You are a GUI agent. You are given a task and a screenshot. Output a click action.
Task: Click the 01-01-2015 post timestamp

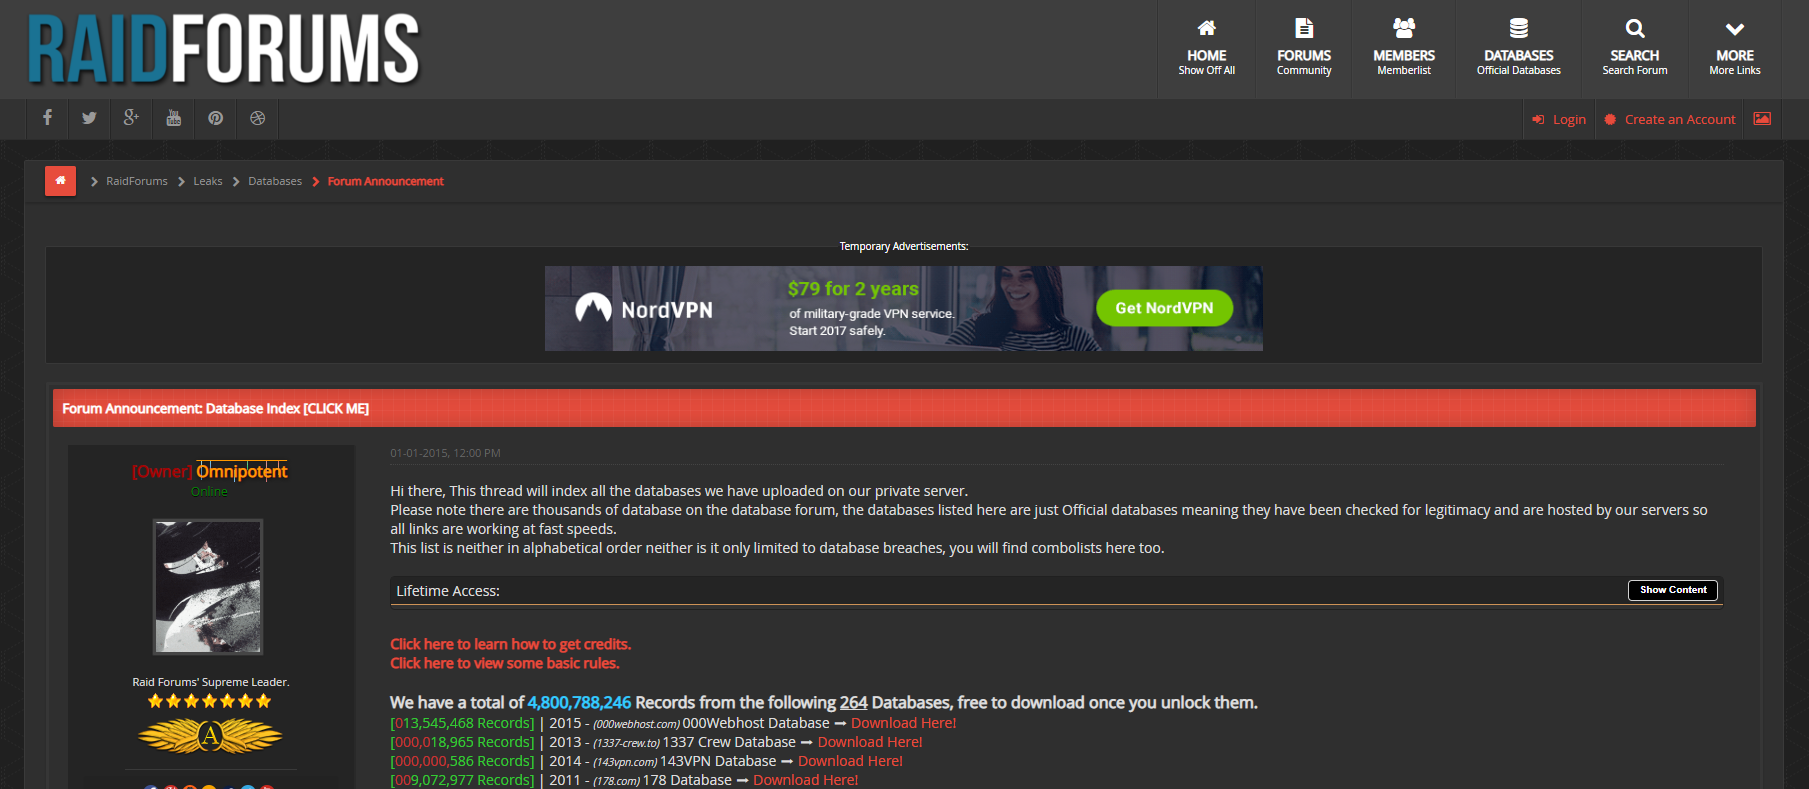pyautogui.click(x=445, y=453)
